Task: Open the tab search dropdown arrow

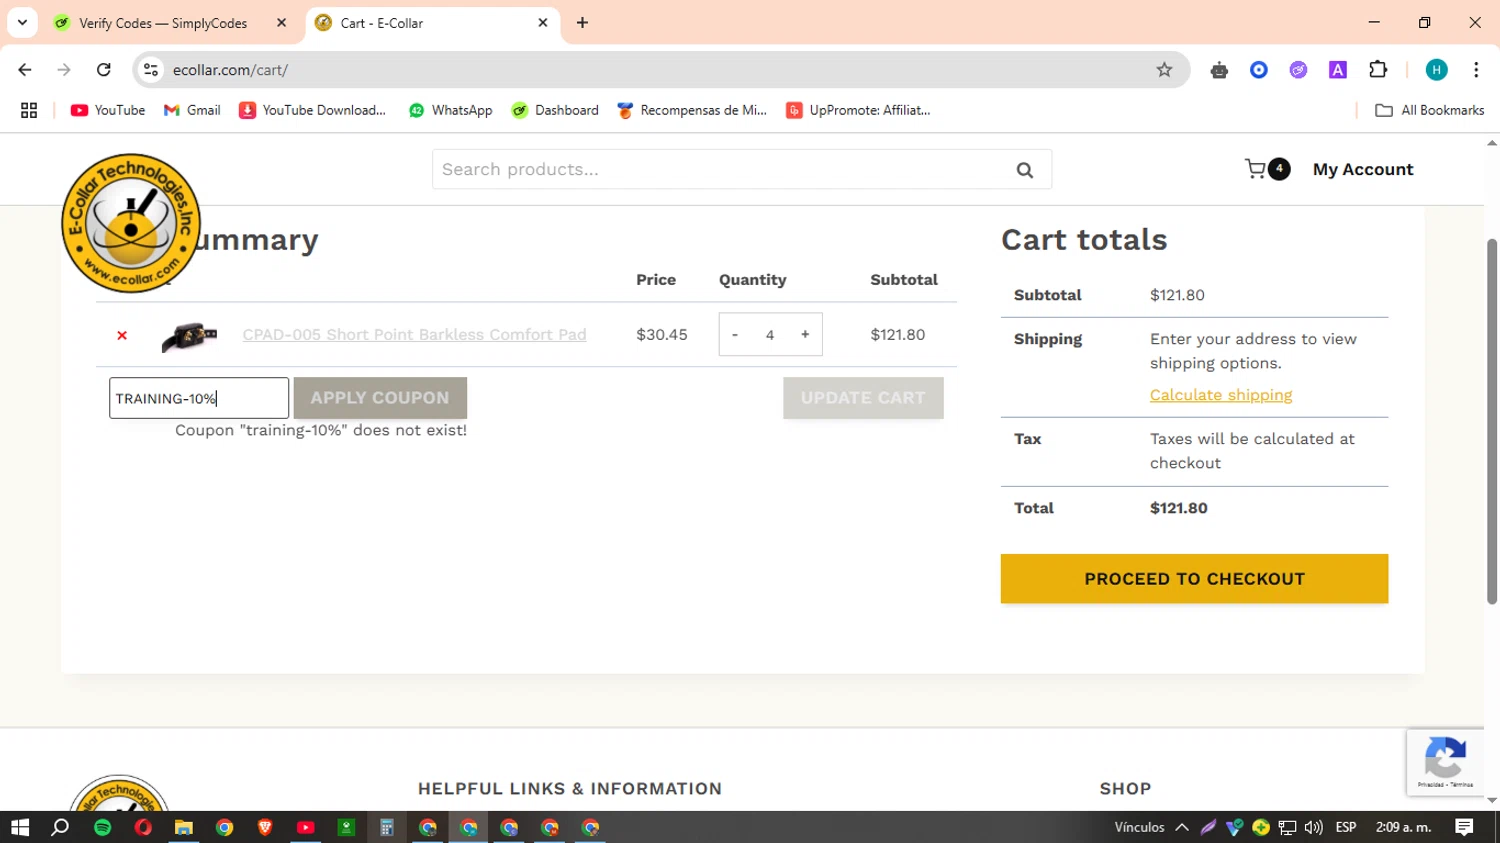Action: 22,22
